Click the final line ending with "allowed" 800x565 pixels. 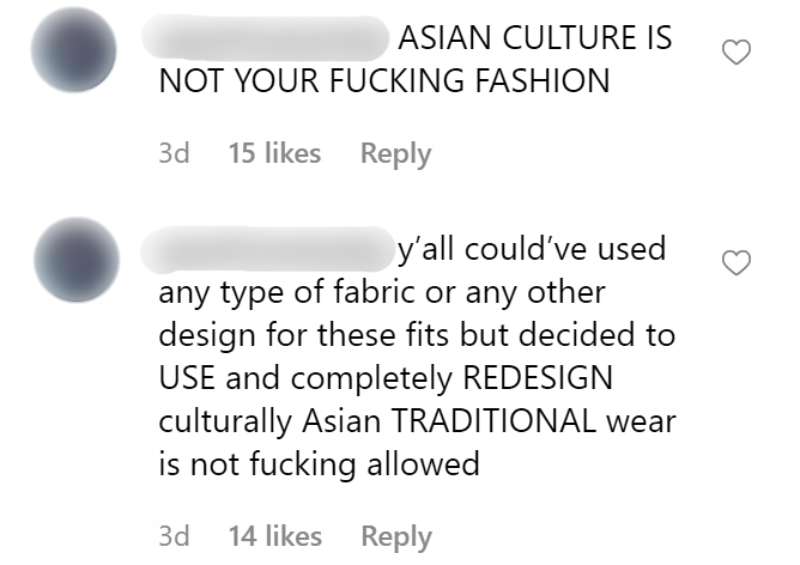click(x=319, y=465)
